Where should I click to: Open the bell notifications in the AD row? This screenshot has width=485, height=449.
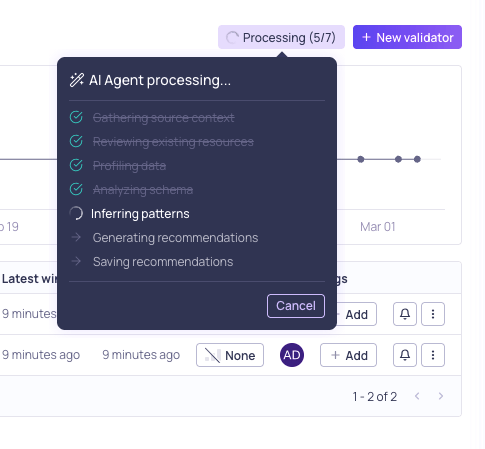[405, 355]
